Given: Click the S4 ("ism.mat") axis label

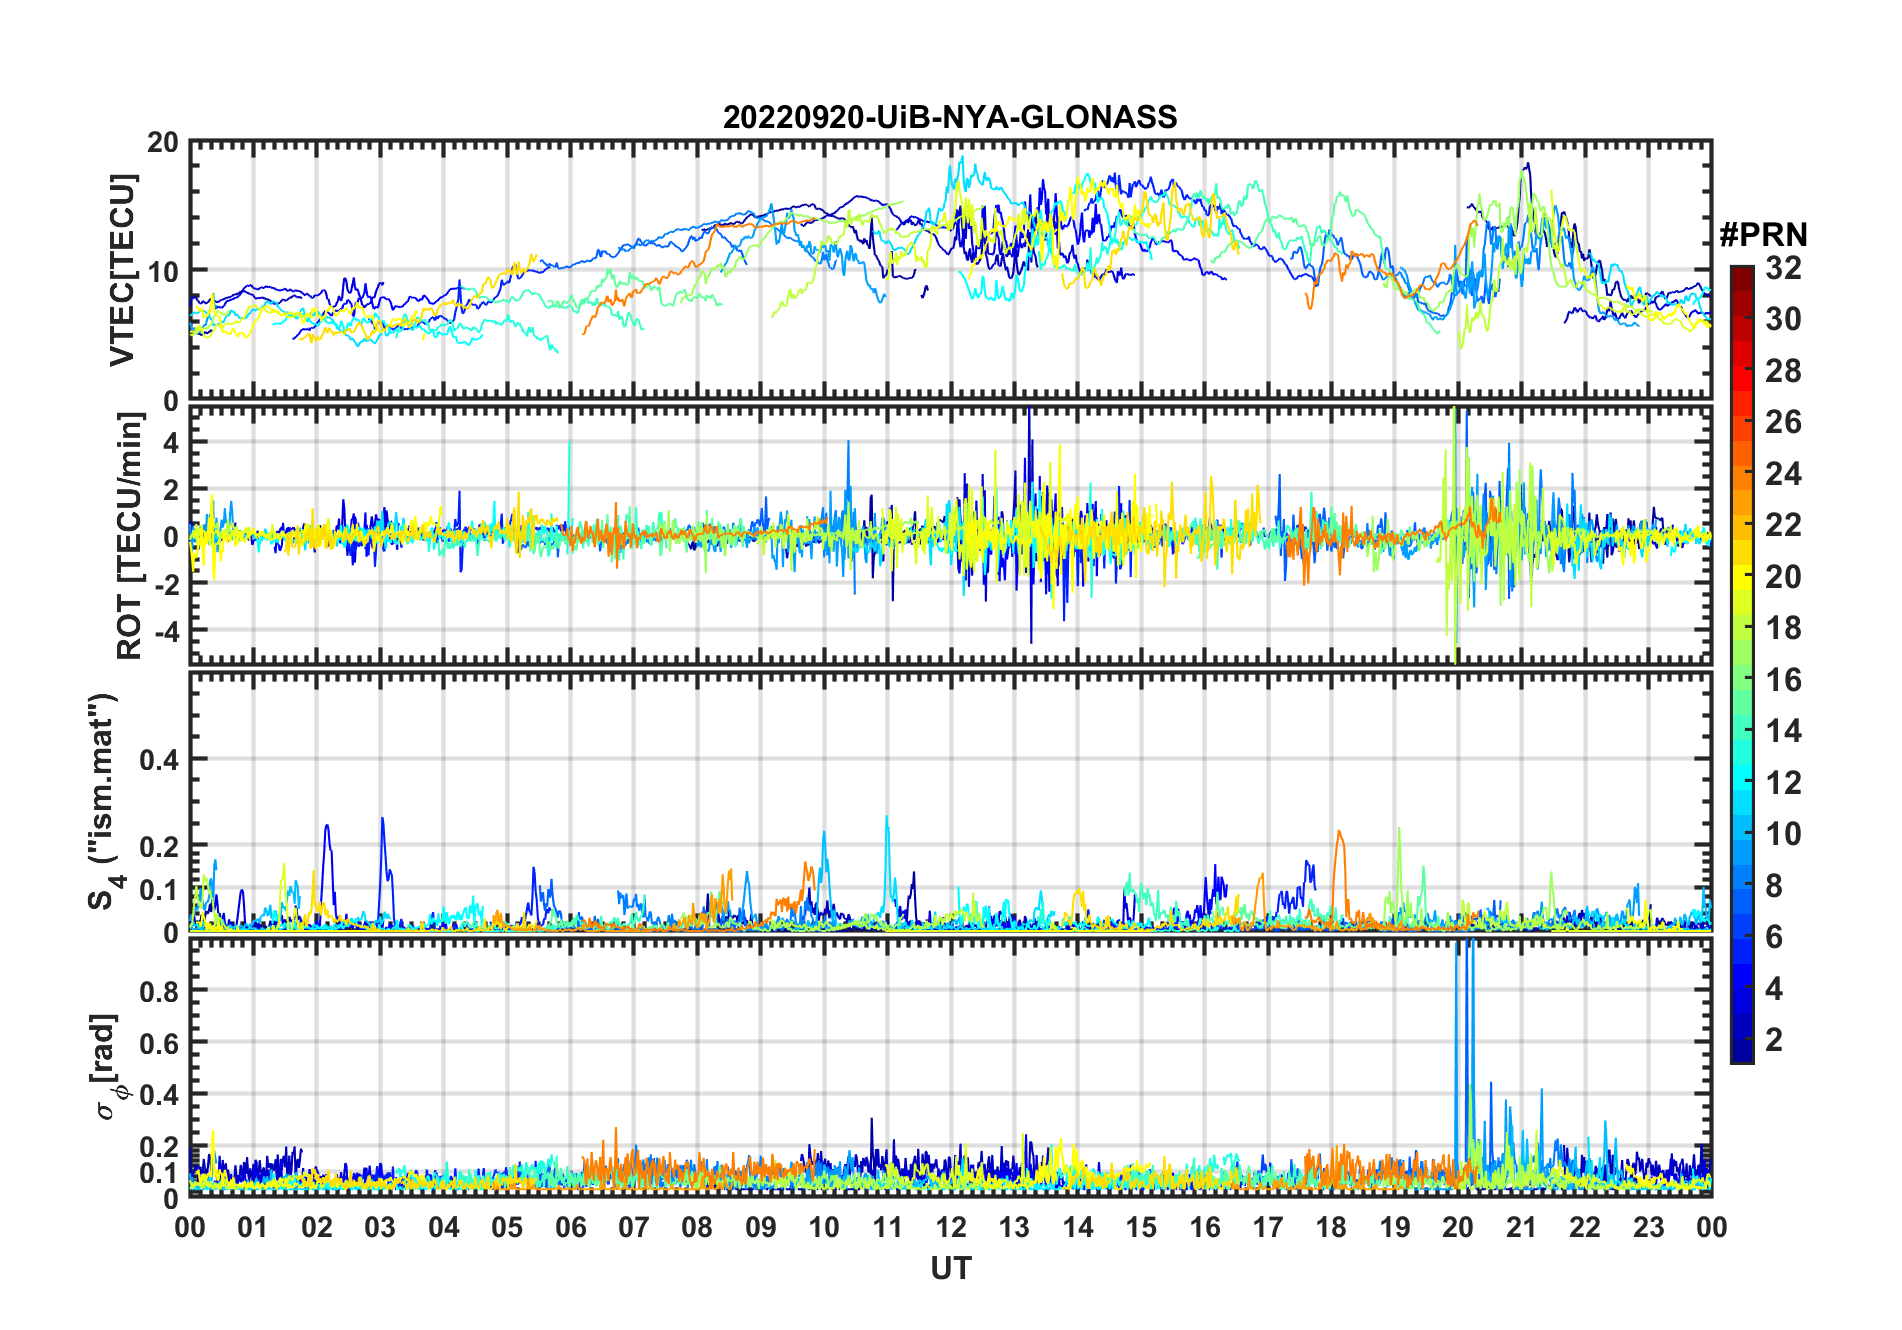Looking at the screenshot, I should point(103,801).
